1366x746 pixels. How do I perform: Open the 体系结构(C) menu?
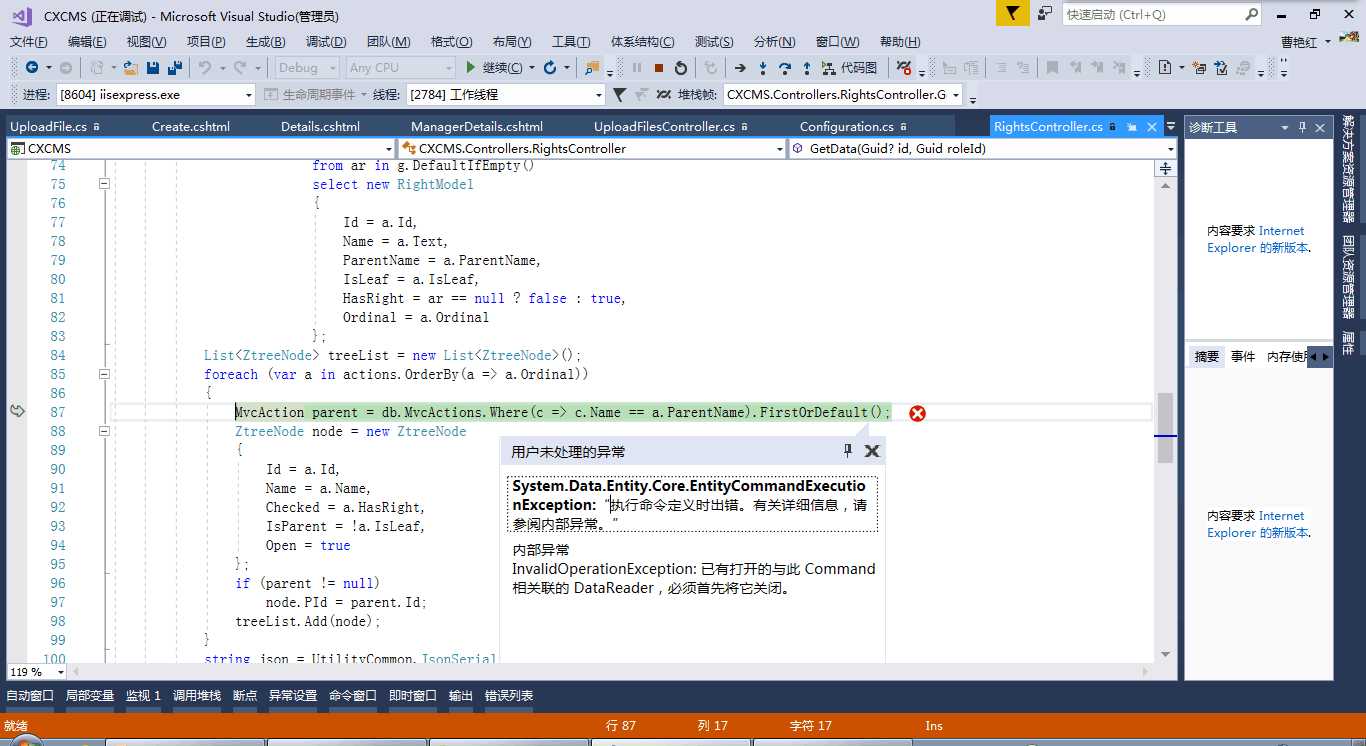642,42
